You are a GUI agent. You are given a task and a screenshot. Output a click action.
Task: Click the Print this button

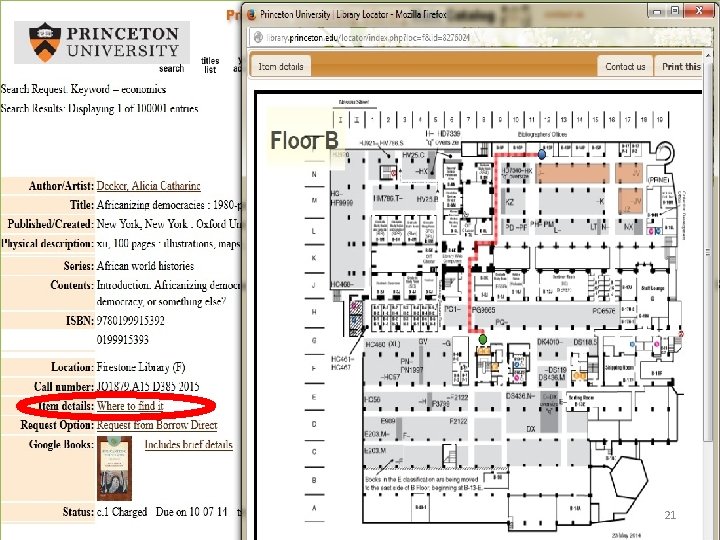681,67
